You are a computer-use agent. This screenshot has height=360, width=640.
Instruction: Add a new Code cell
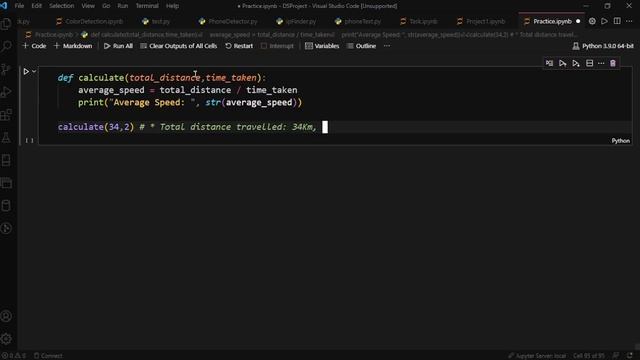pyautogui.click(x=34, y=46)
